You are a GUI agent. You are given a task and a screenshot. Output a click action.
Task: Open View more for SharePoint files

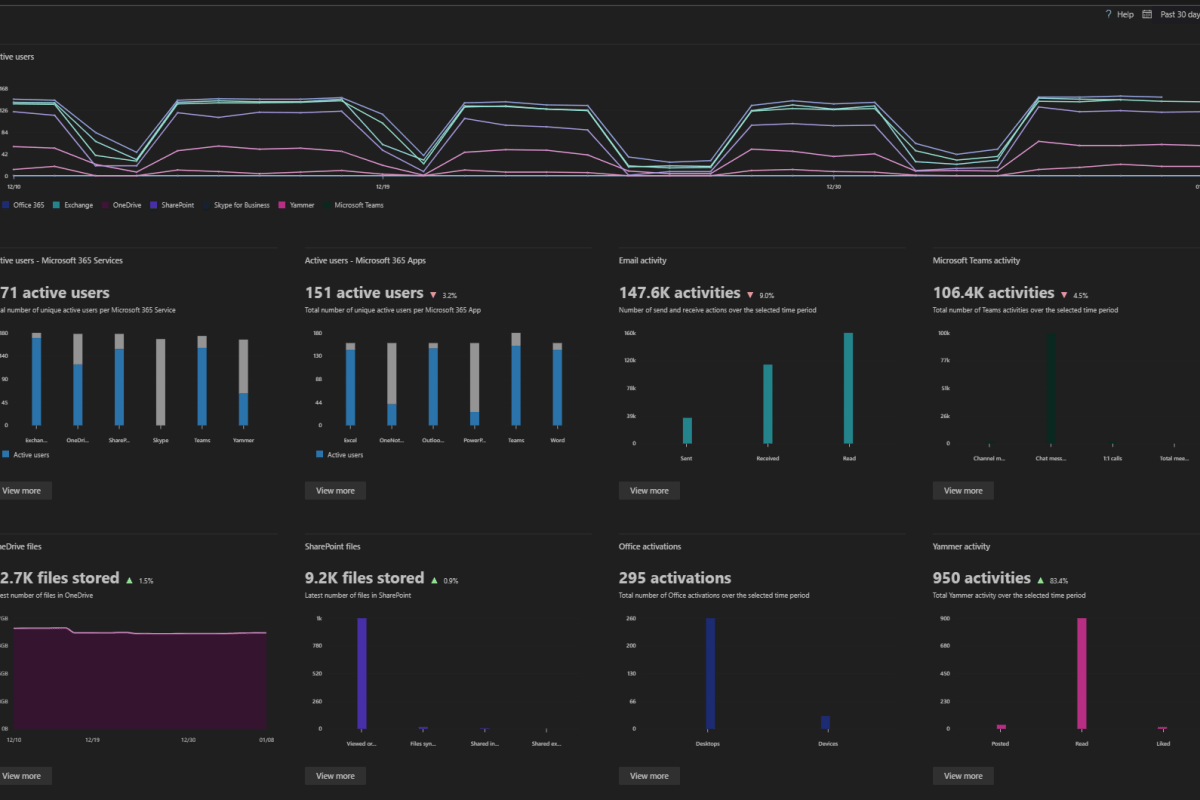point(335,776)
